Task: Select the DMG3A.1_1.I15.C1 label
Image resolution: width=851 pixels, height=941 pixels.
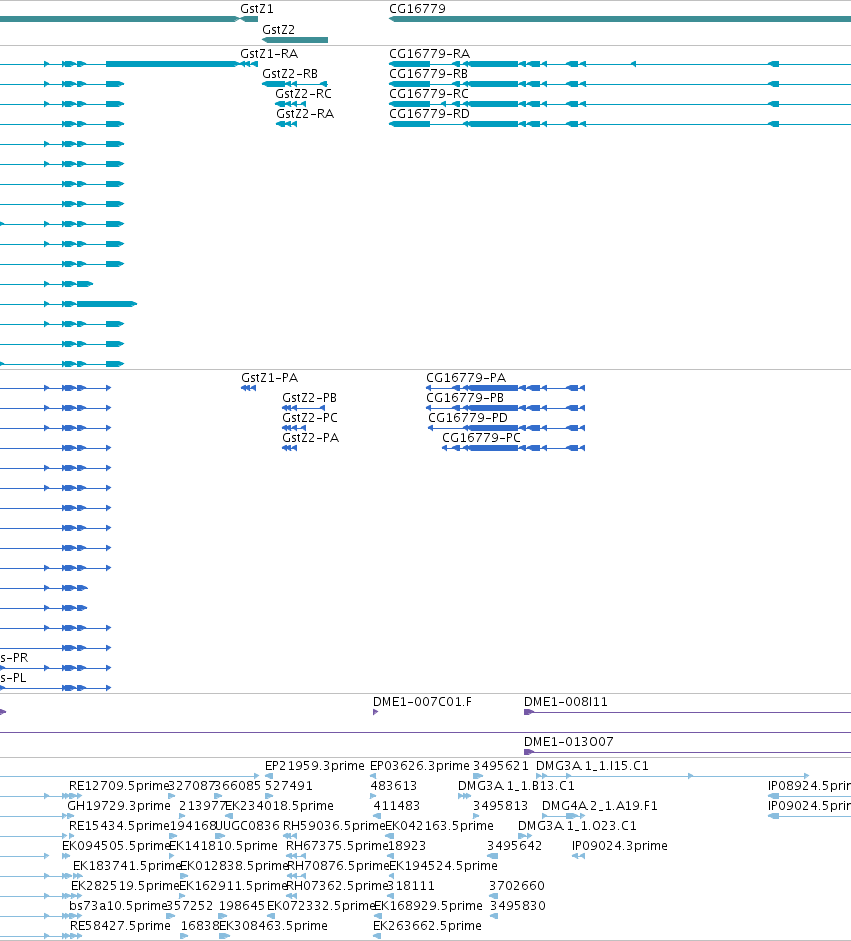Action: (592, 766)
